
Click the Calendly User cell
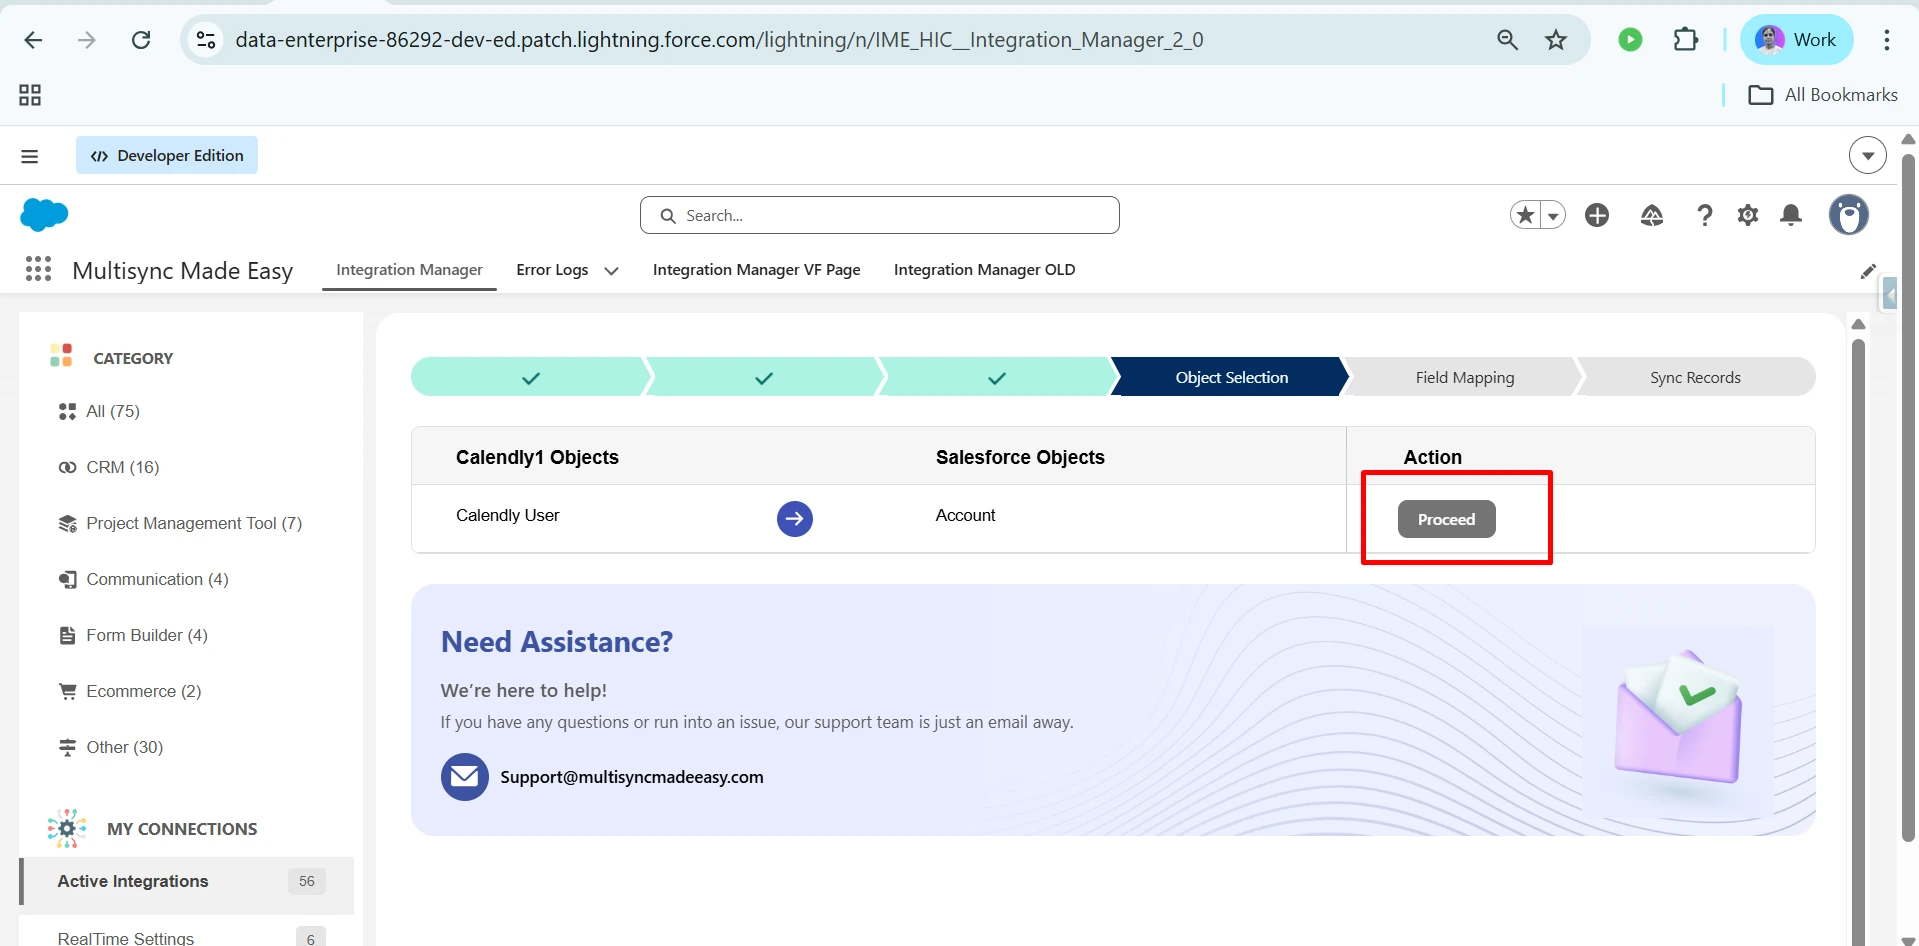[507, 515]
